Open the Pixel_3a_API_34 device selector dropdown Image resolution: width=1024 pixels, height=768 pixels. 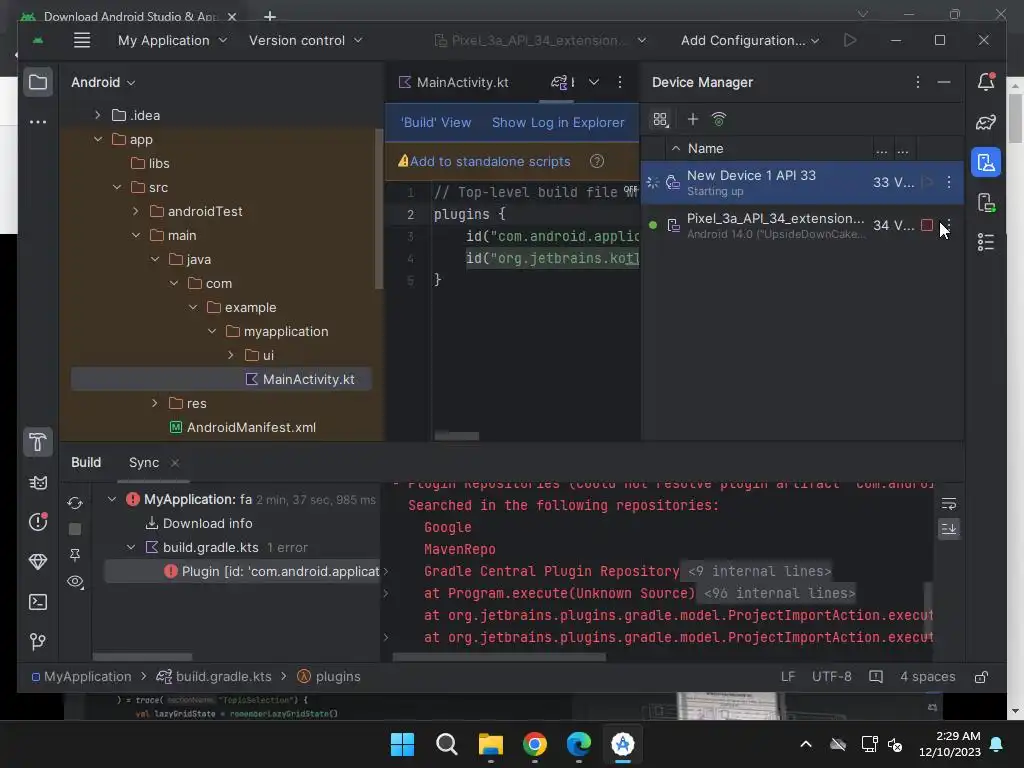pos(540,40)
